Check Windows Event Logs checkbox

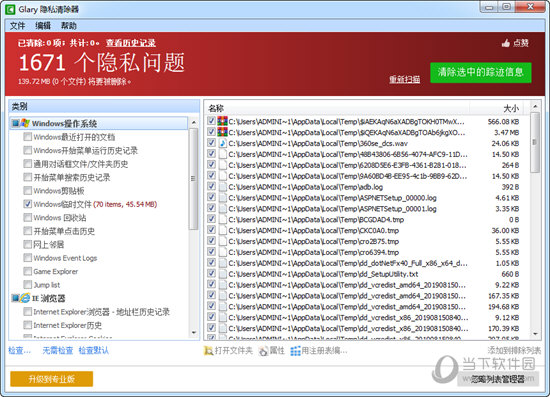click(x=27, y=258)
